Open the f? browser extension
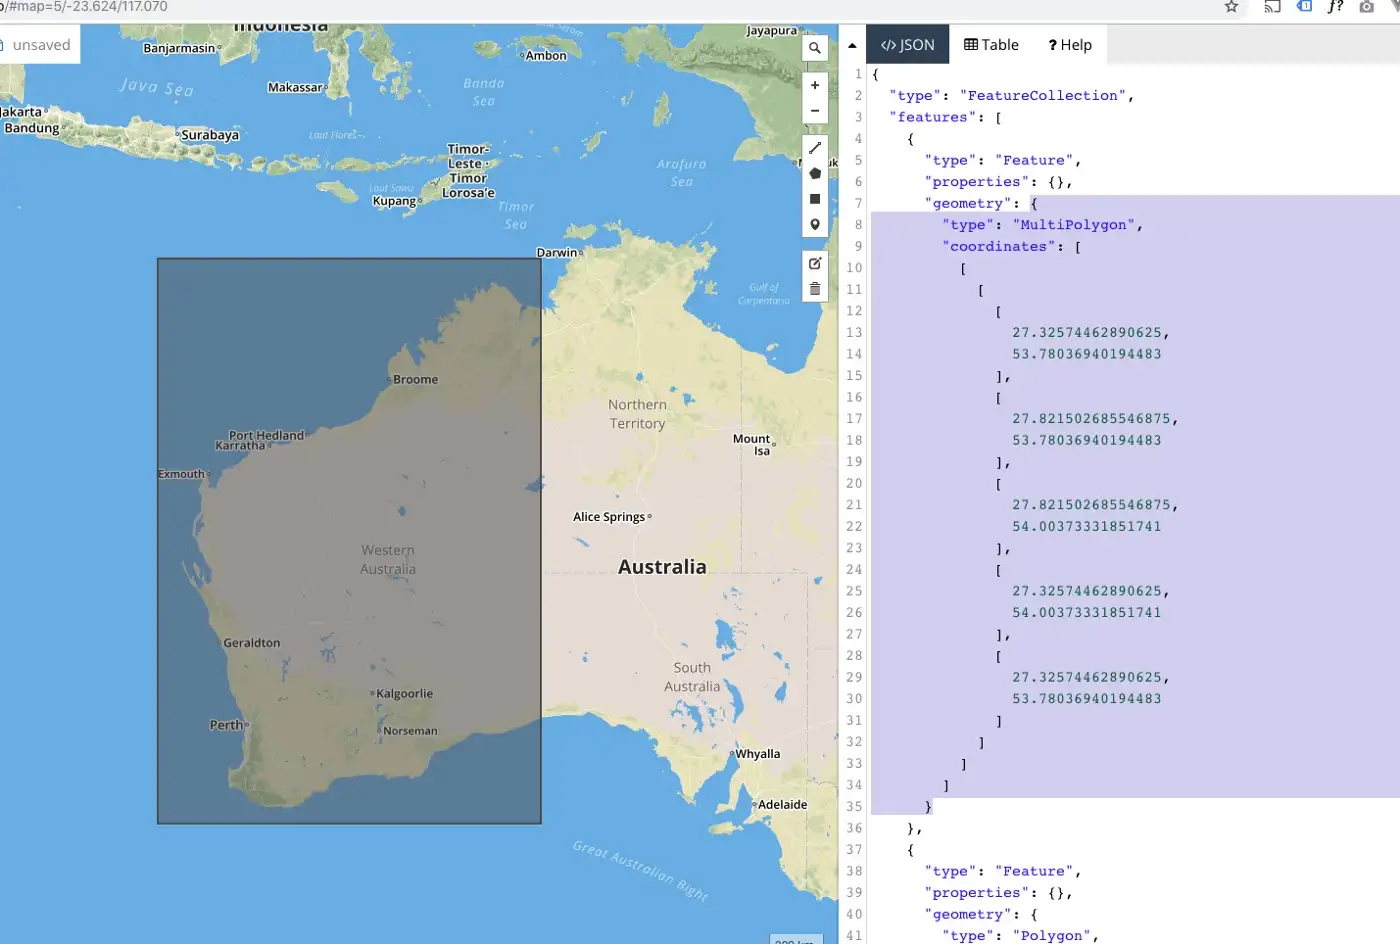Viewport: 1400px width, 944px height. pos(1335,7)
